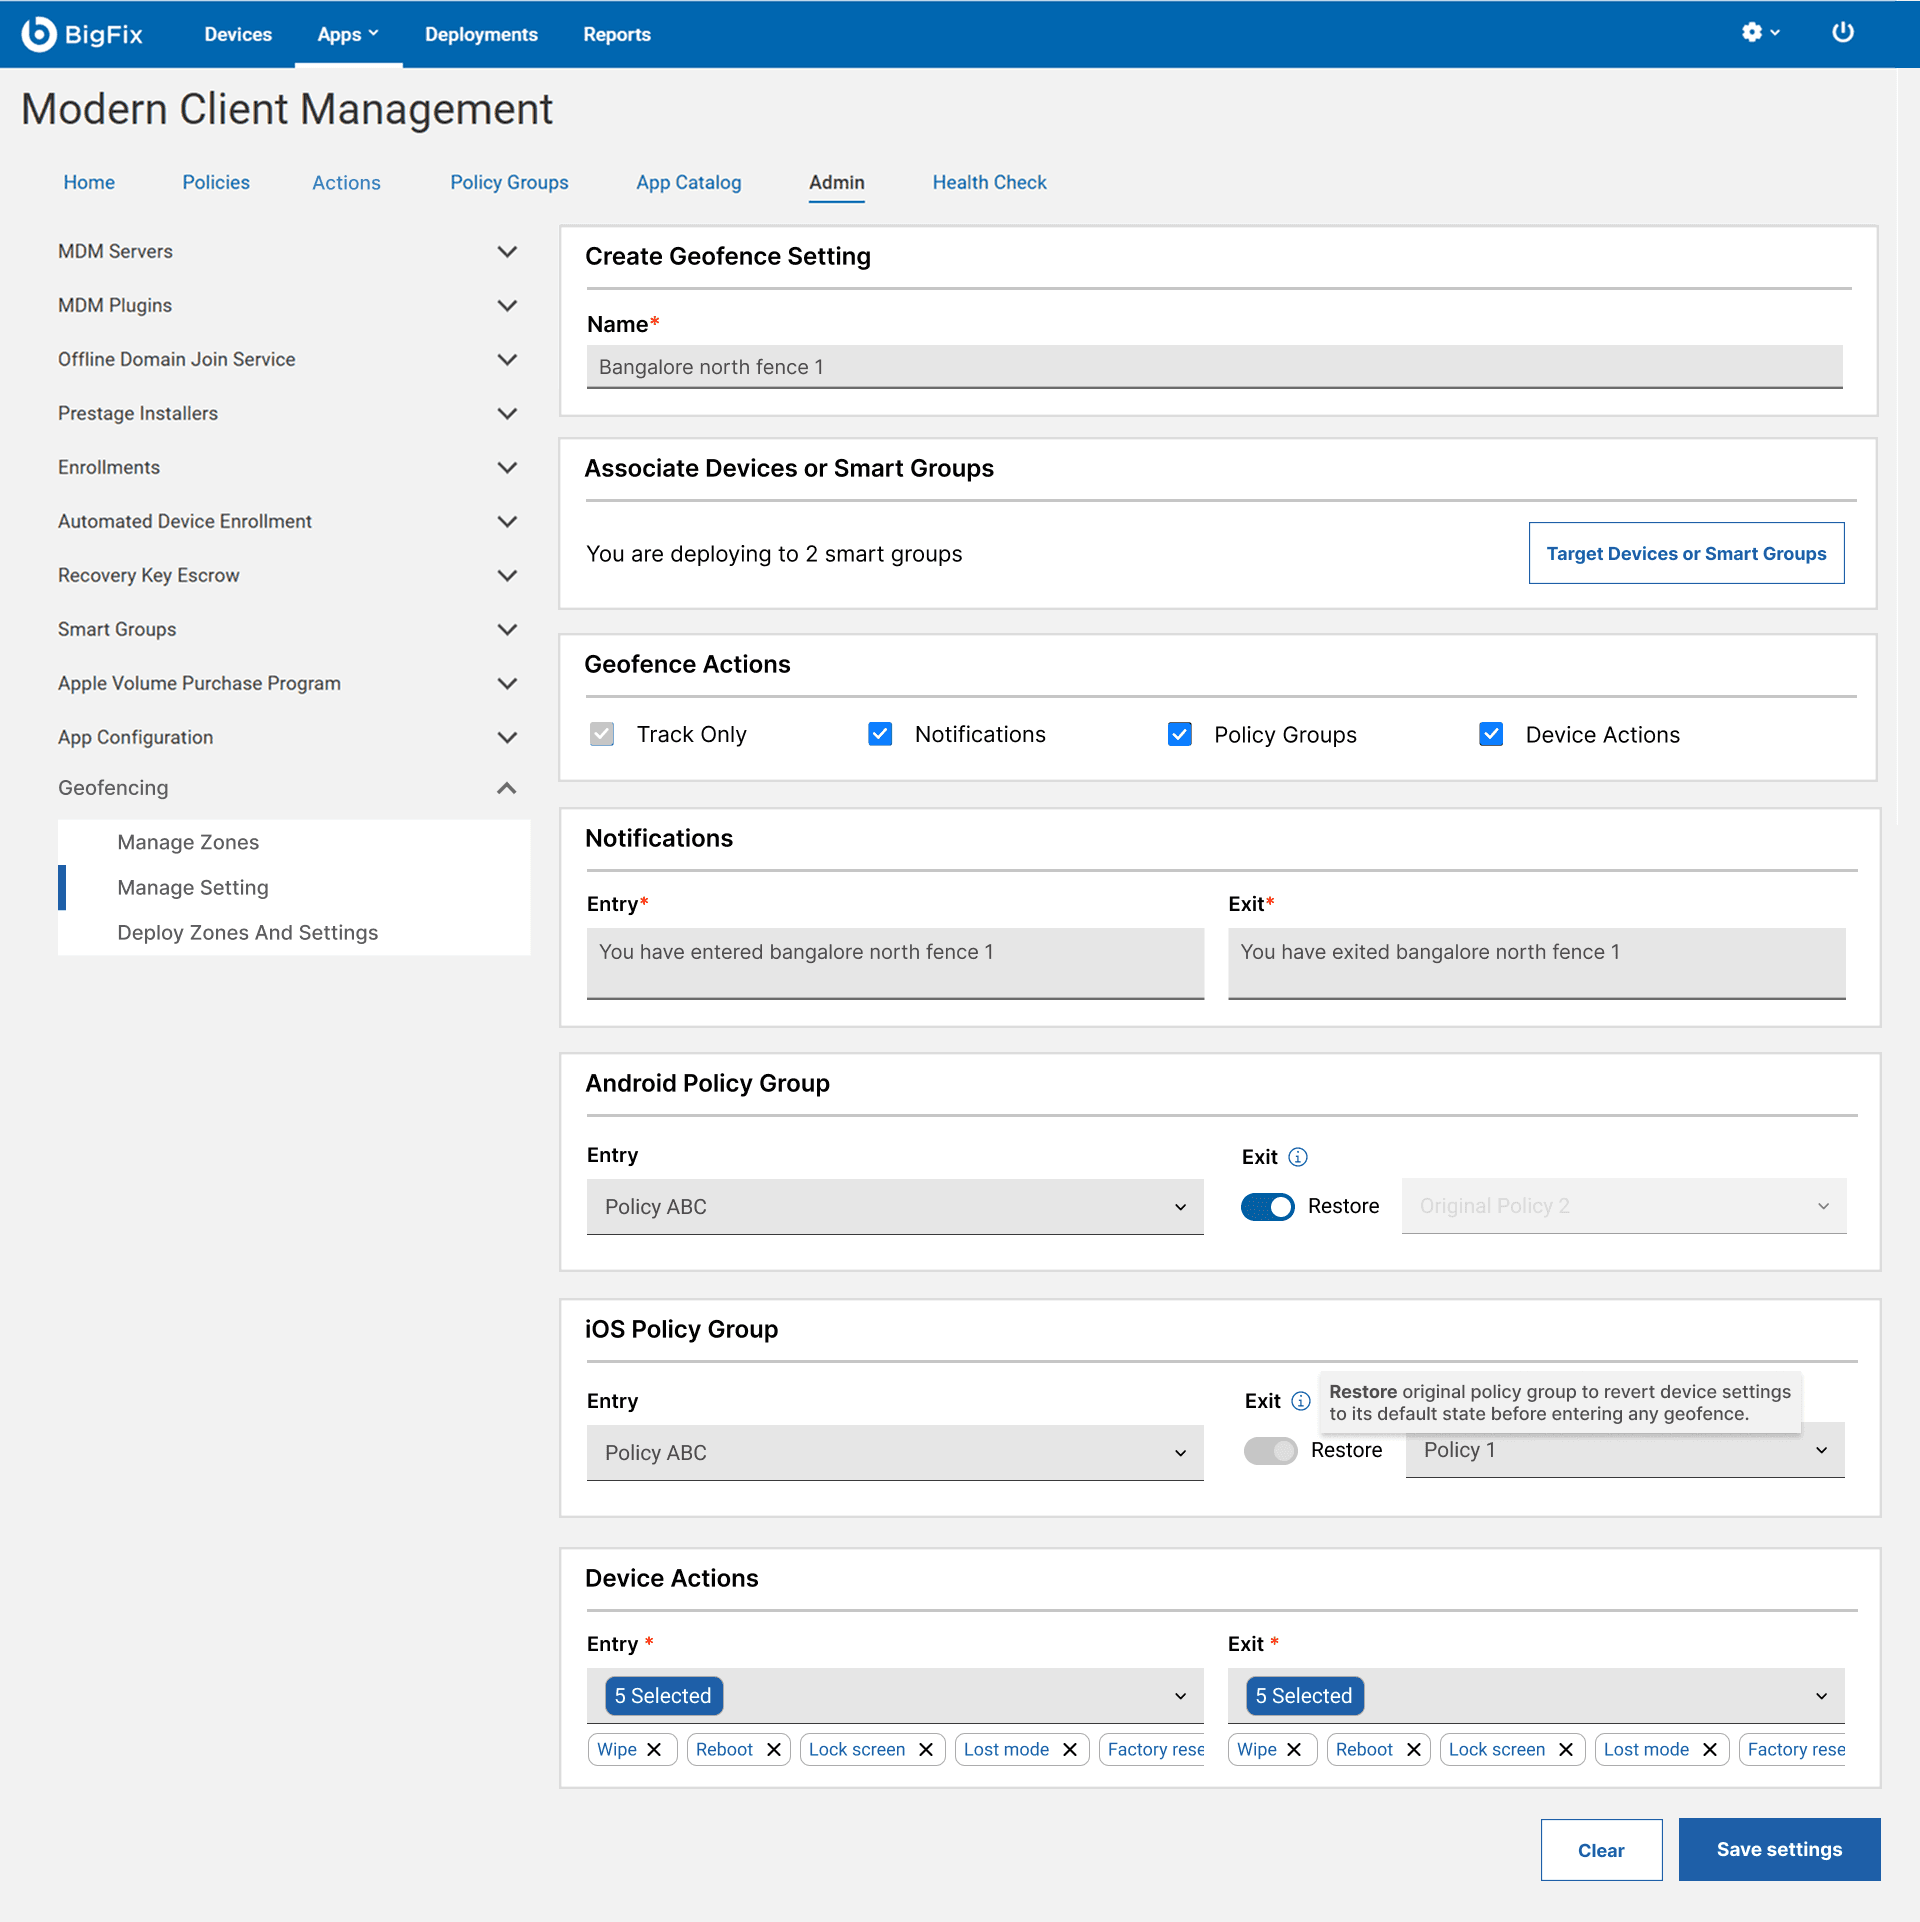Turn on iOS Restore toggle
Image resolution: width=1920 pixels, height=1922 pixels.
click(x=1271, y=1451)
